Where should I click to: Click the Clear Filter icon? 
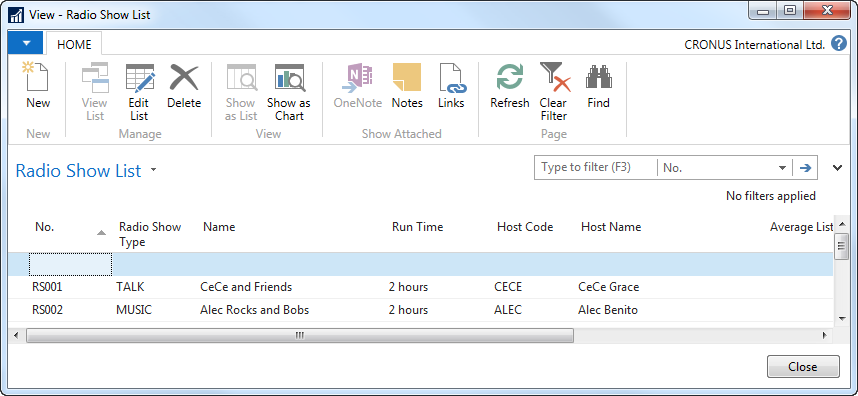click(553, 78)
